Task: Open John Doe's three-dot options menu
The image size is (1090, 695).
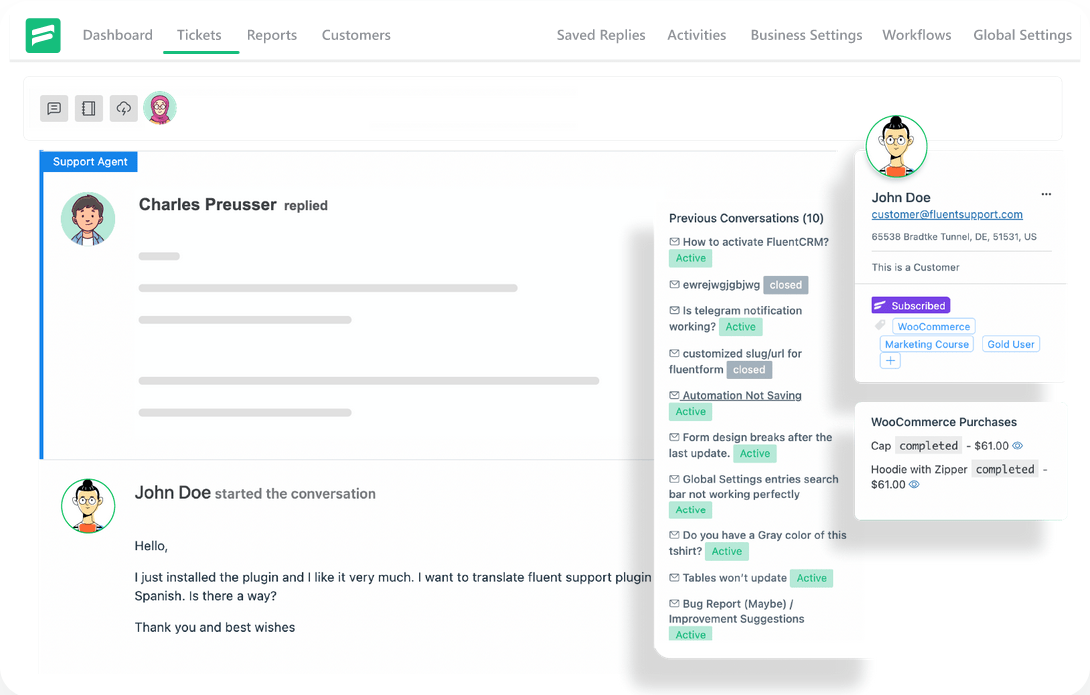Action: pyautogui.click(x=1046, y=195)
